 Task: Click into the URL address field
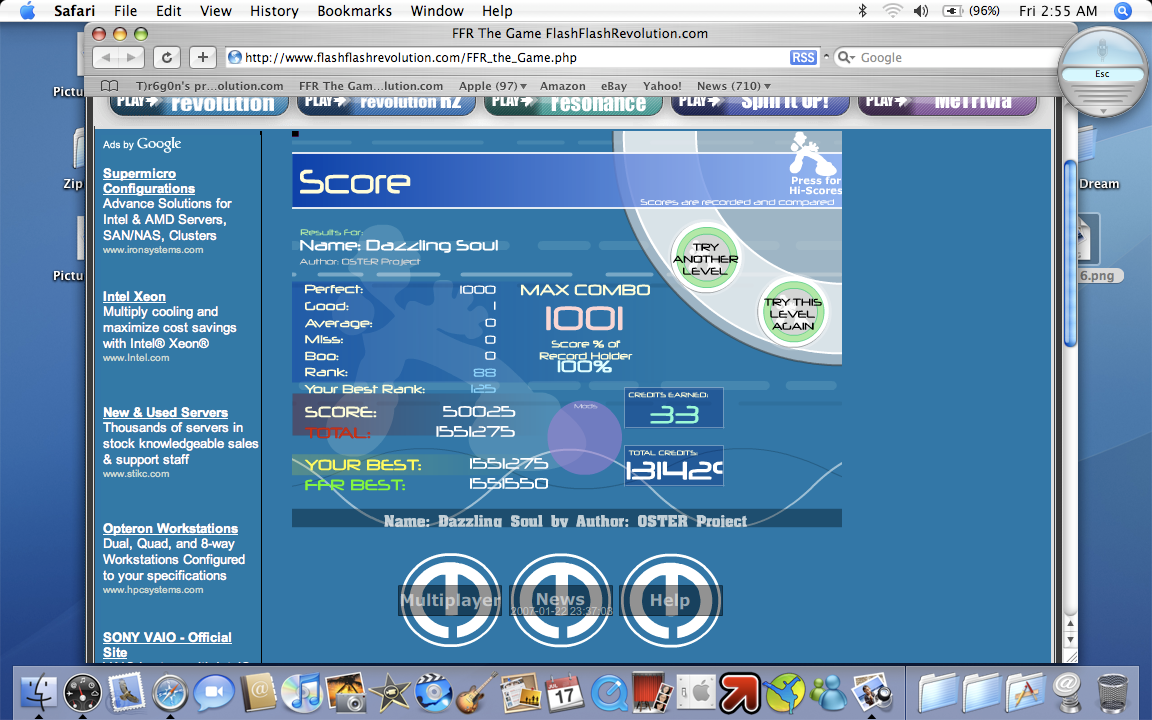coord(510,58)
